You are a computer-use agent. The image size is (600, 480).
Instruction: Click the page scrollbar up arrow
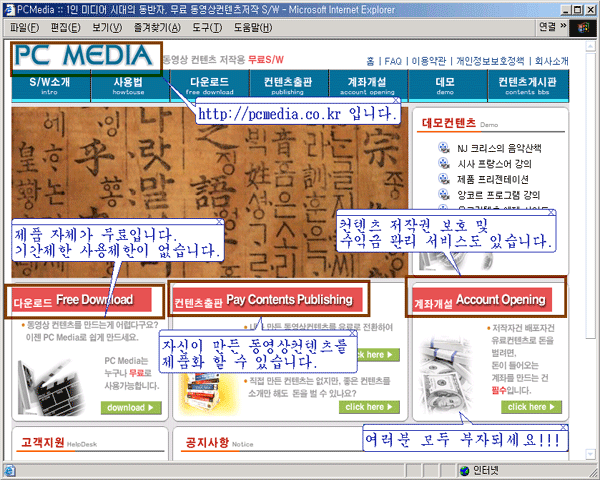[x=590, y=47]
